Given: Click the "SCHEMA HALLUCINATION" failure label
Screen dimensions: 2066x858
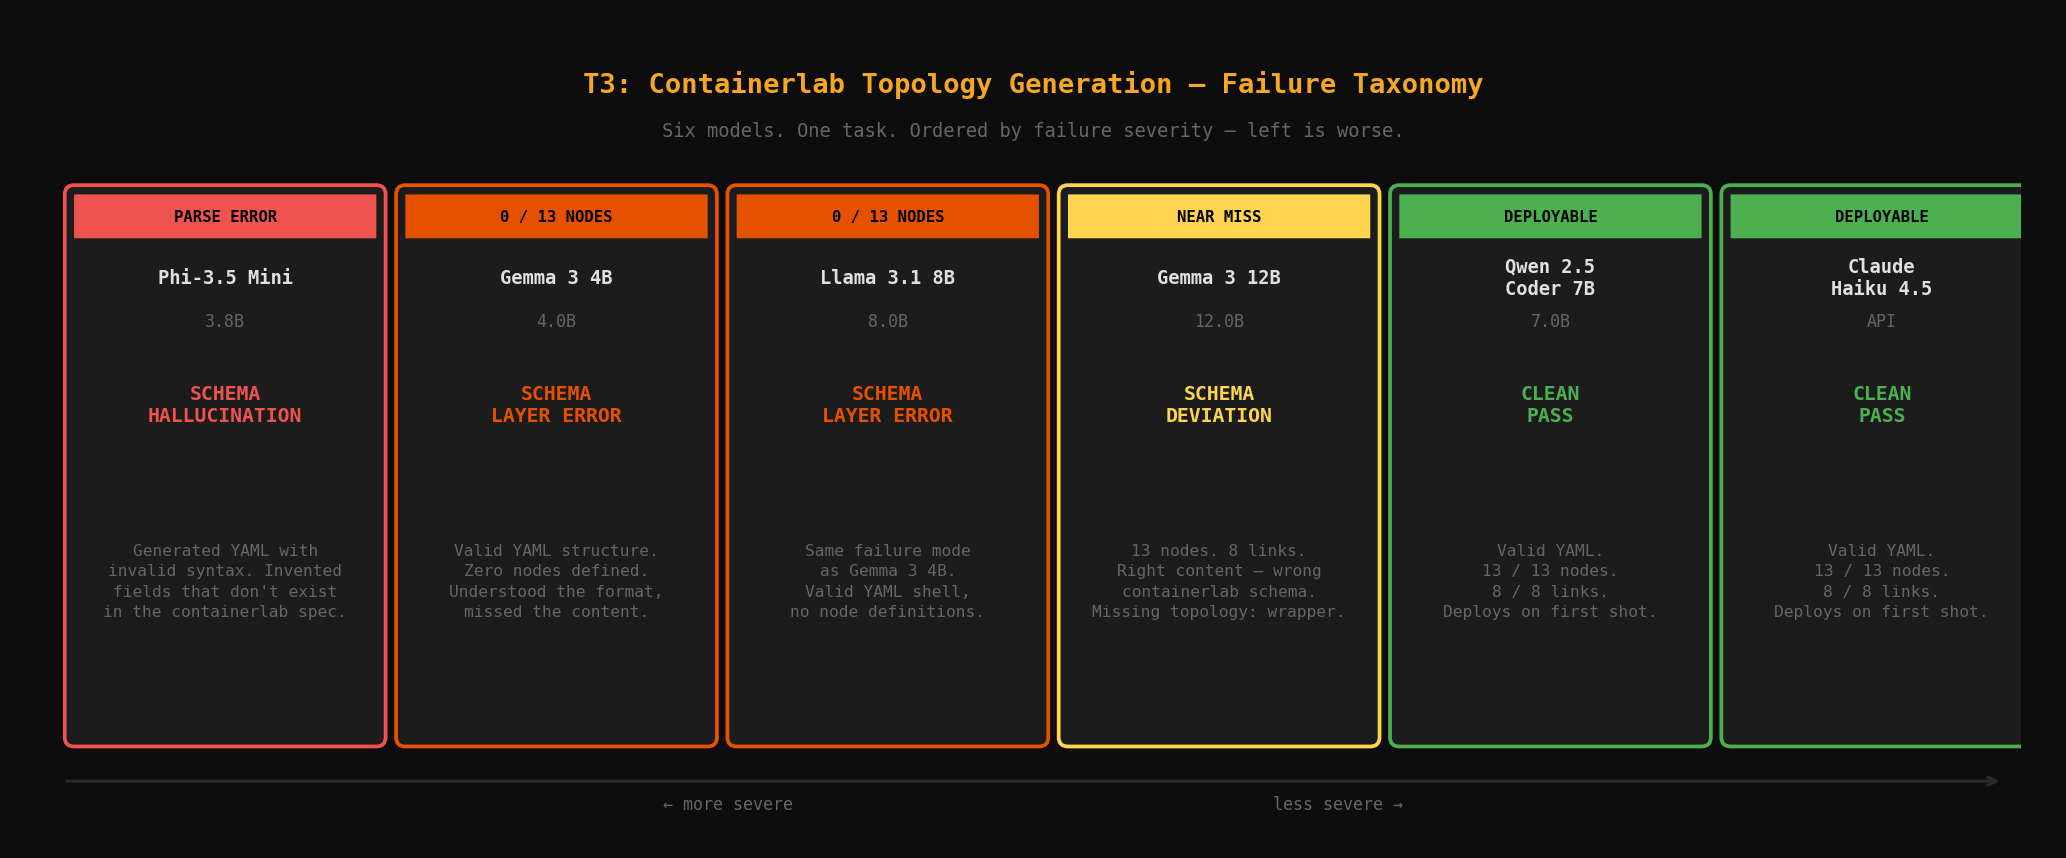Looking at the screenshot, I should point(225,405).
